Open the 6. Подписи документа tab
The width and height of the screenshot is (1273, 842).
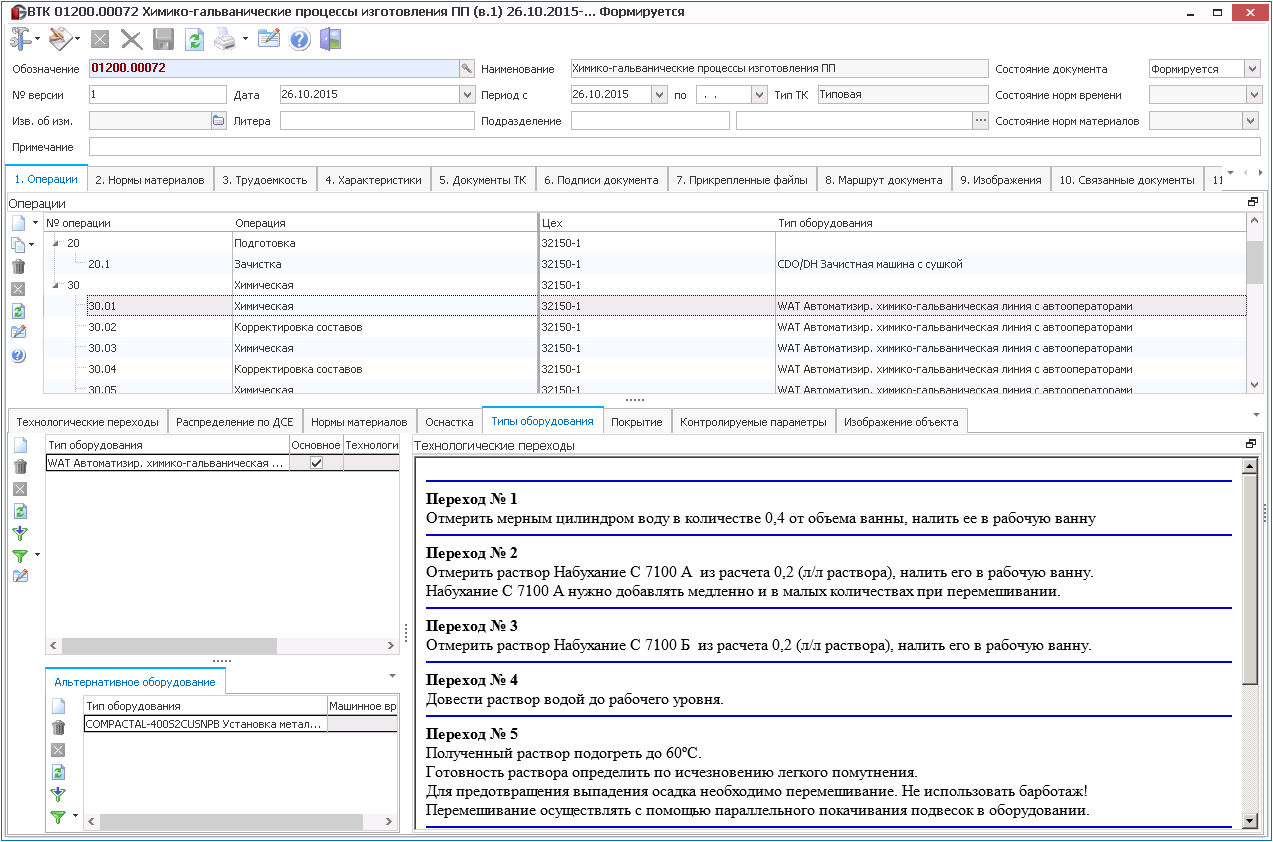tap(602, 180)
